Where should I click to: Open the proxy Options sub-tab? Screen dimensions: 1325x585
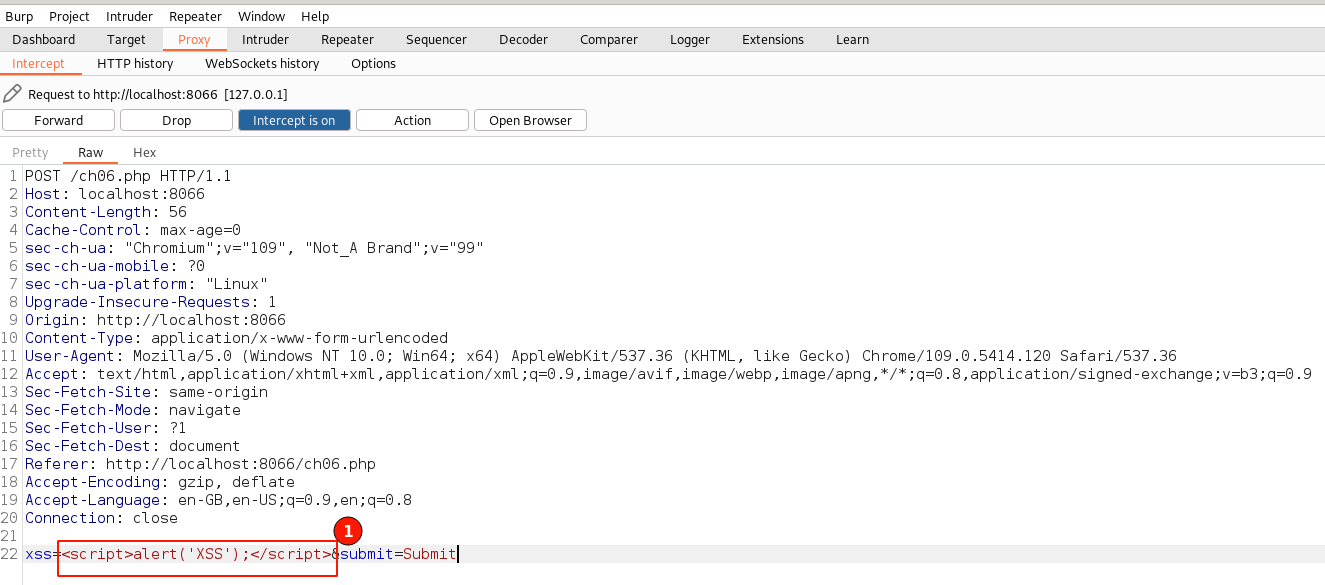point(373,64)
